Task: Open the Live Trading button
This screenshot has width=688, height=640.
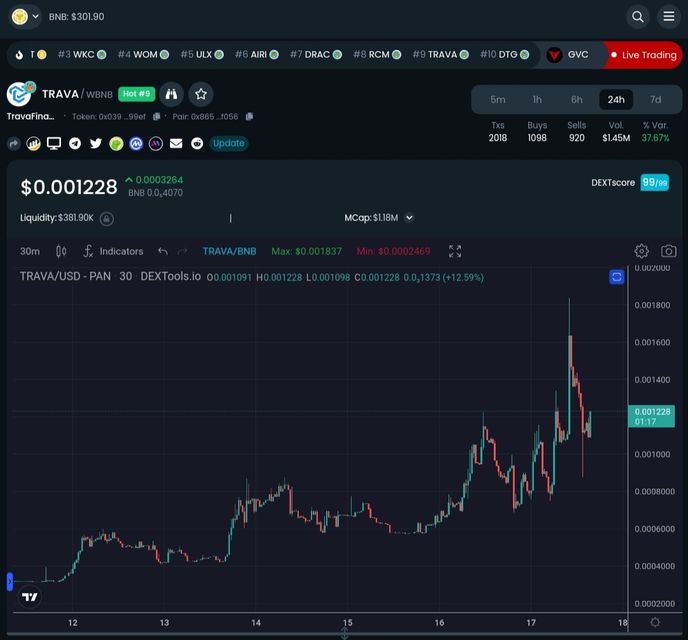Action: point(644,55)
